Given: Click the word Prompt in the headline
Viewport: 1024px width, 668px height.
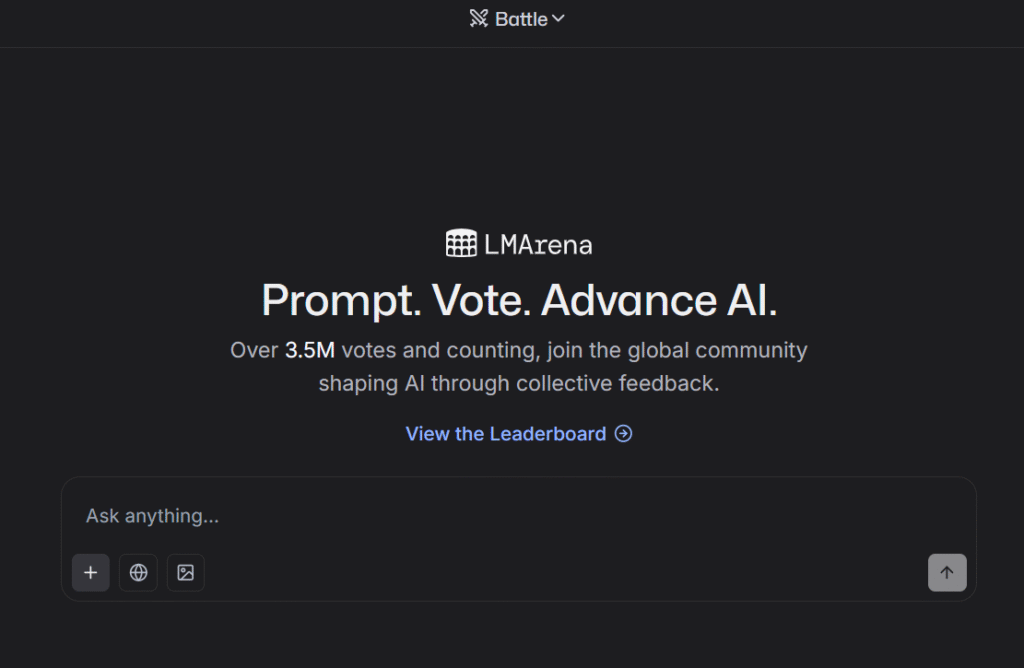Looking at the screenshot, I should click(x=342, y=300).
